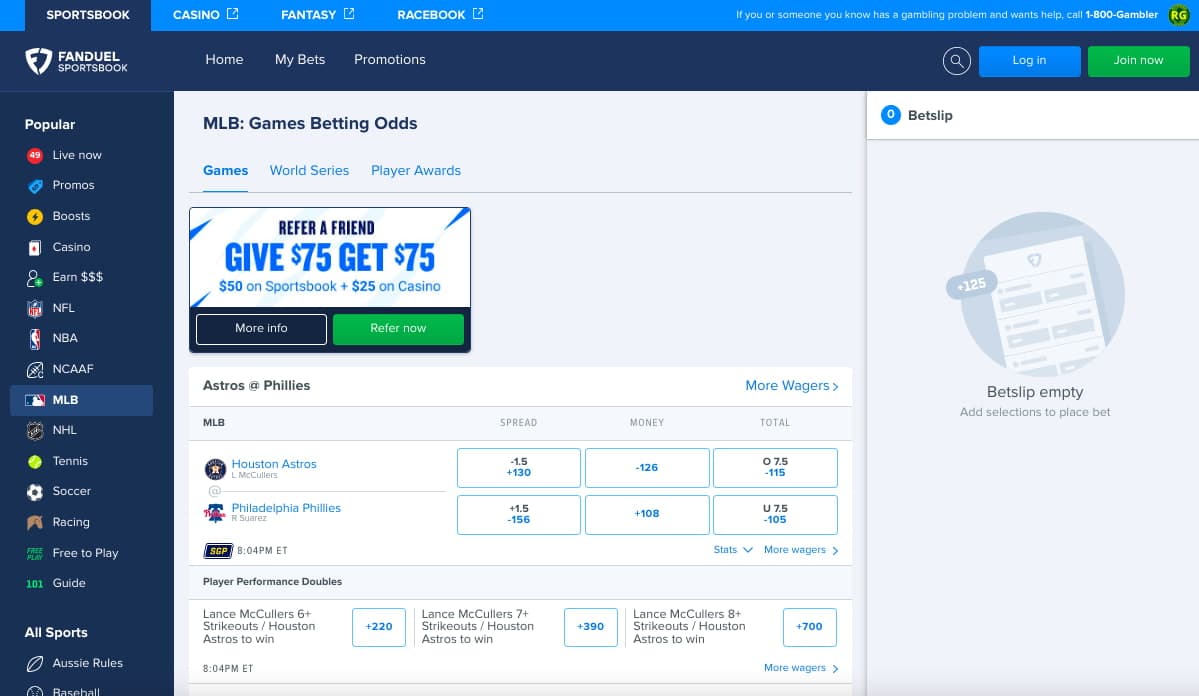Click the NCAAF football icon
1199x696 pixels.
coord(34,369)
